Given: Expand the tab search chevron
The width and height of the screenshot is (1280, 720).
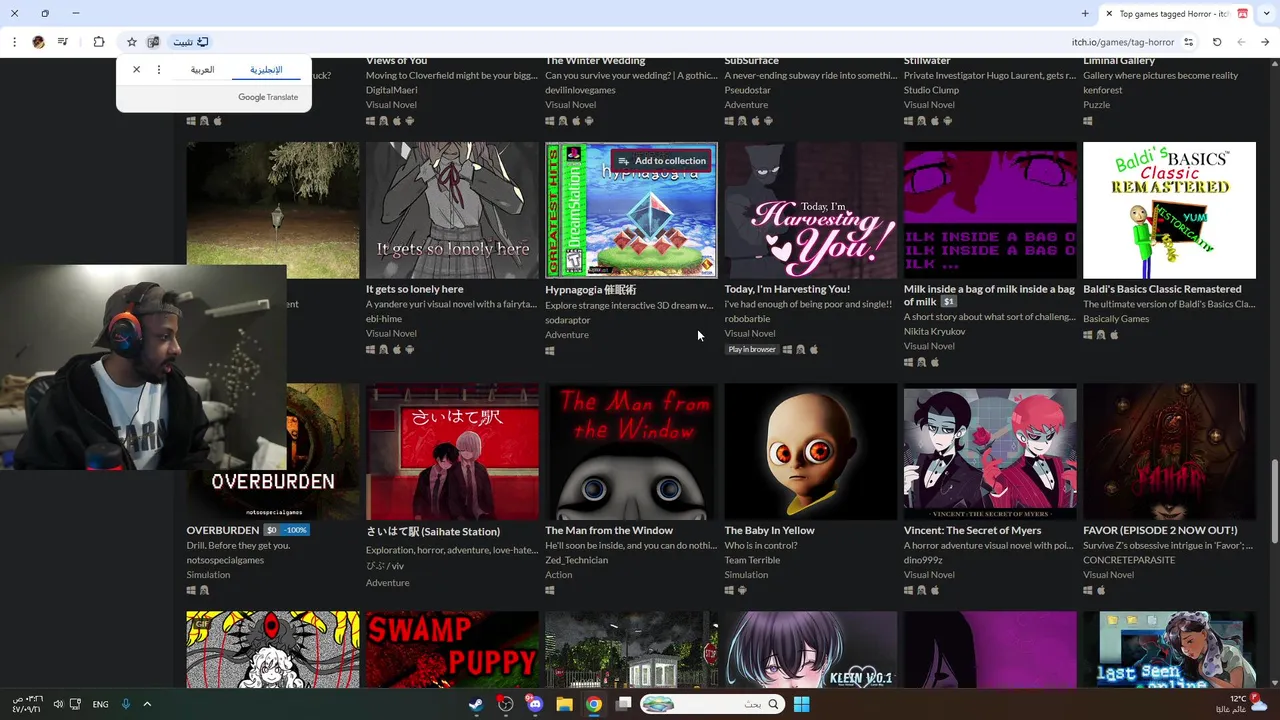Looking at the screenshot, I should tap(1266, 13).
